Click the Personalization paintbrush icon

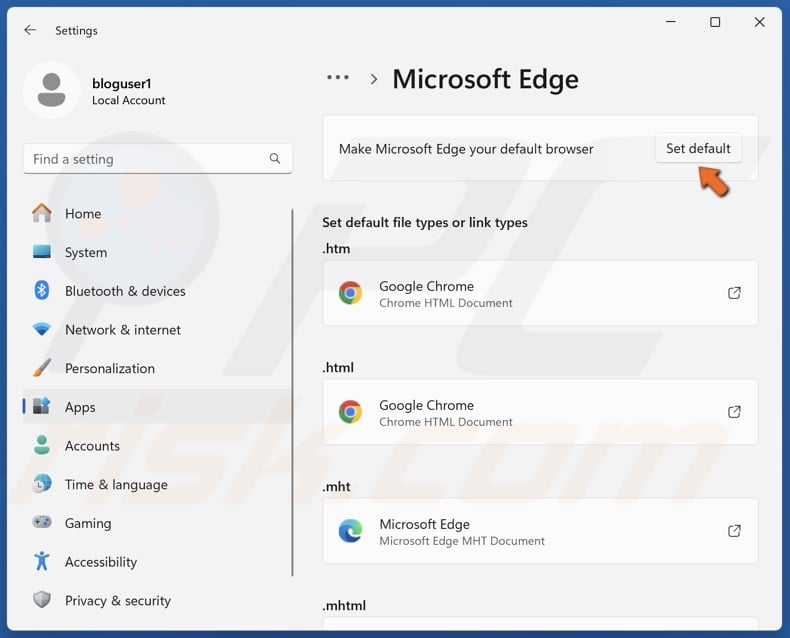click(42, 368)
